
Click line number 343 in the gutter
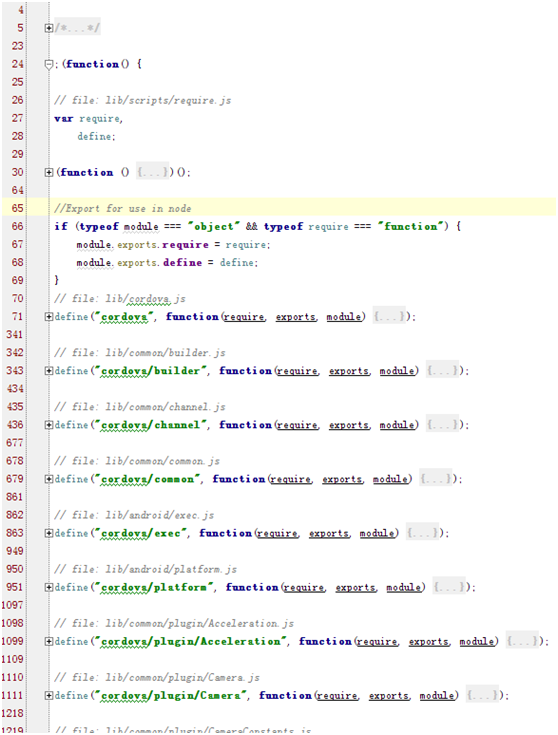pyautogui.click(x=15, y=370)
